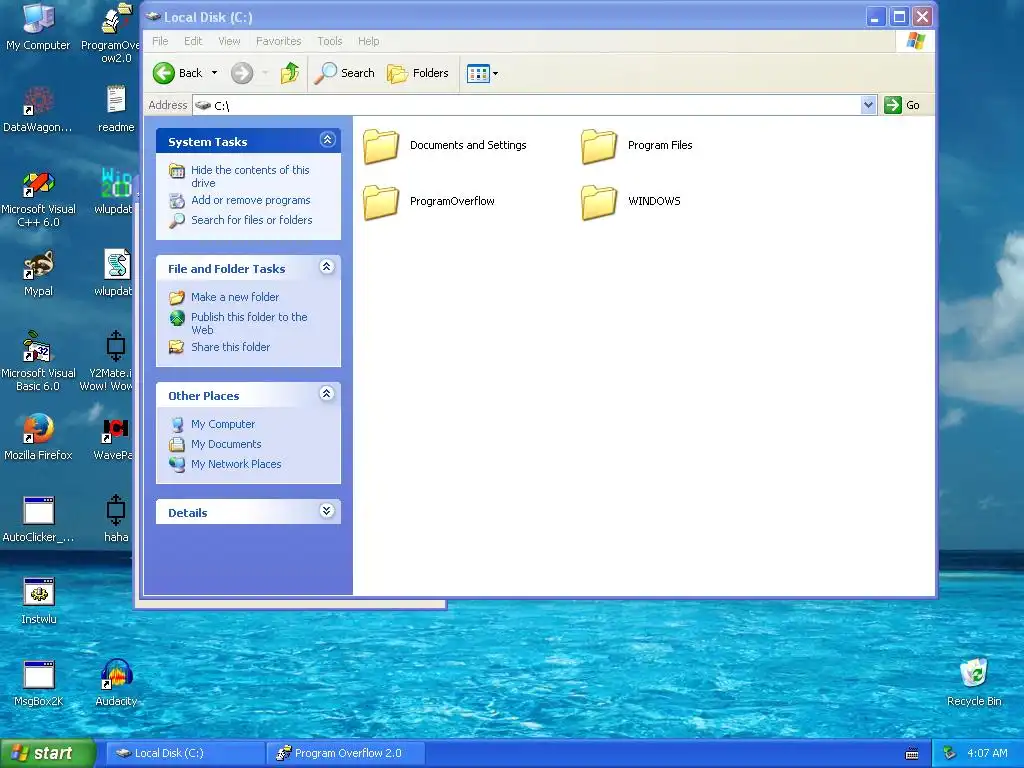1024x768 pixels.
Task: Click the 4:07 AM clock
Action: (x=987, y=753)
